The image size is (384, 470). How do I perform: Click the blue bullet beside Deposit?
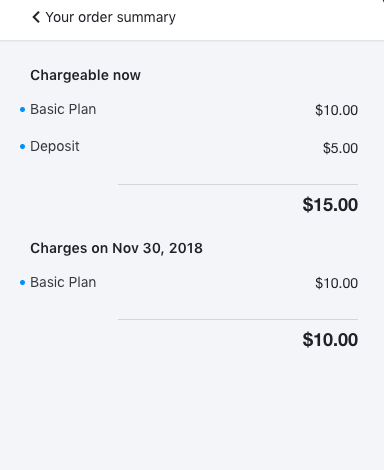click(22, 146)
